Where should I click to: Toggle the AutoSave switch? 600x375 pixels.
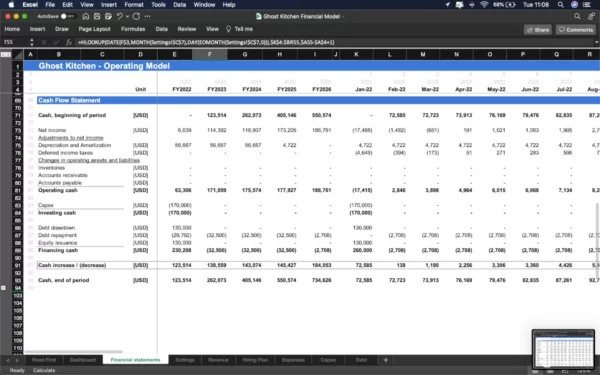(x=67, y=16)
